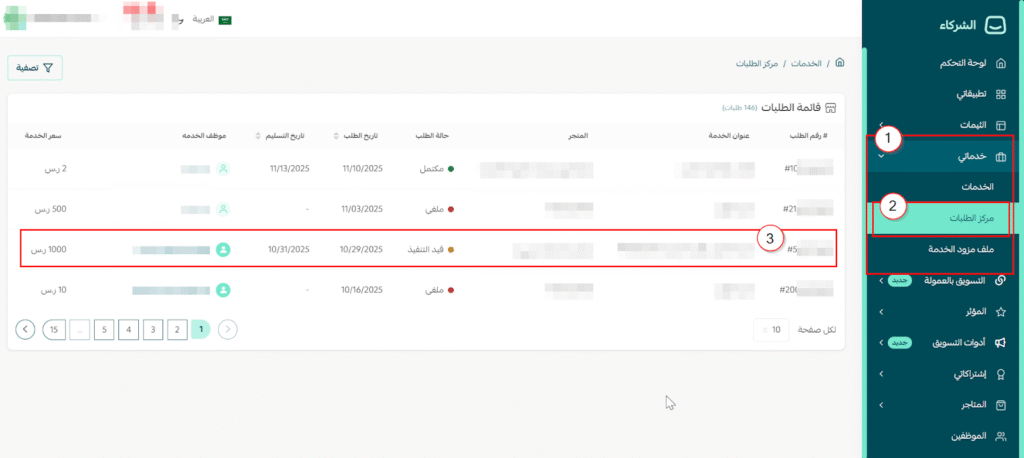
Task: Sort by order date (تاريخ الطلب) column
Action: [x=356, y=135]
